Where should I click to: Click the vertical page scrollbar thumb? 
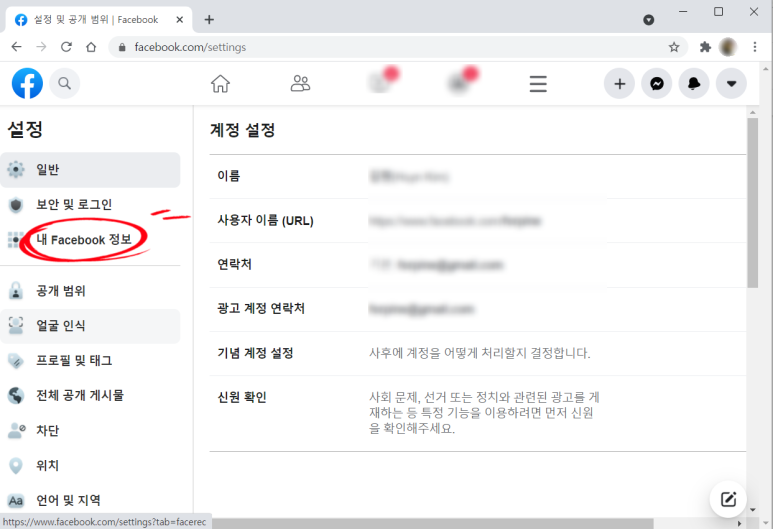pyautogui.click(x=752, y=203)
